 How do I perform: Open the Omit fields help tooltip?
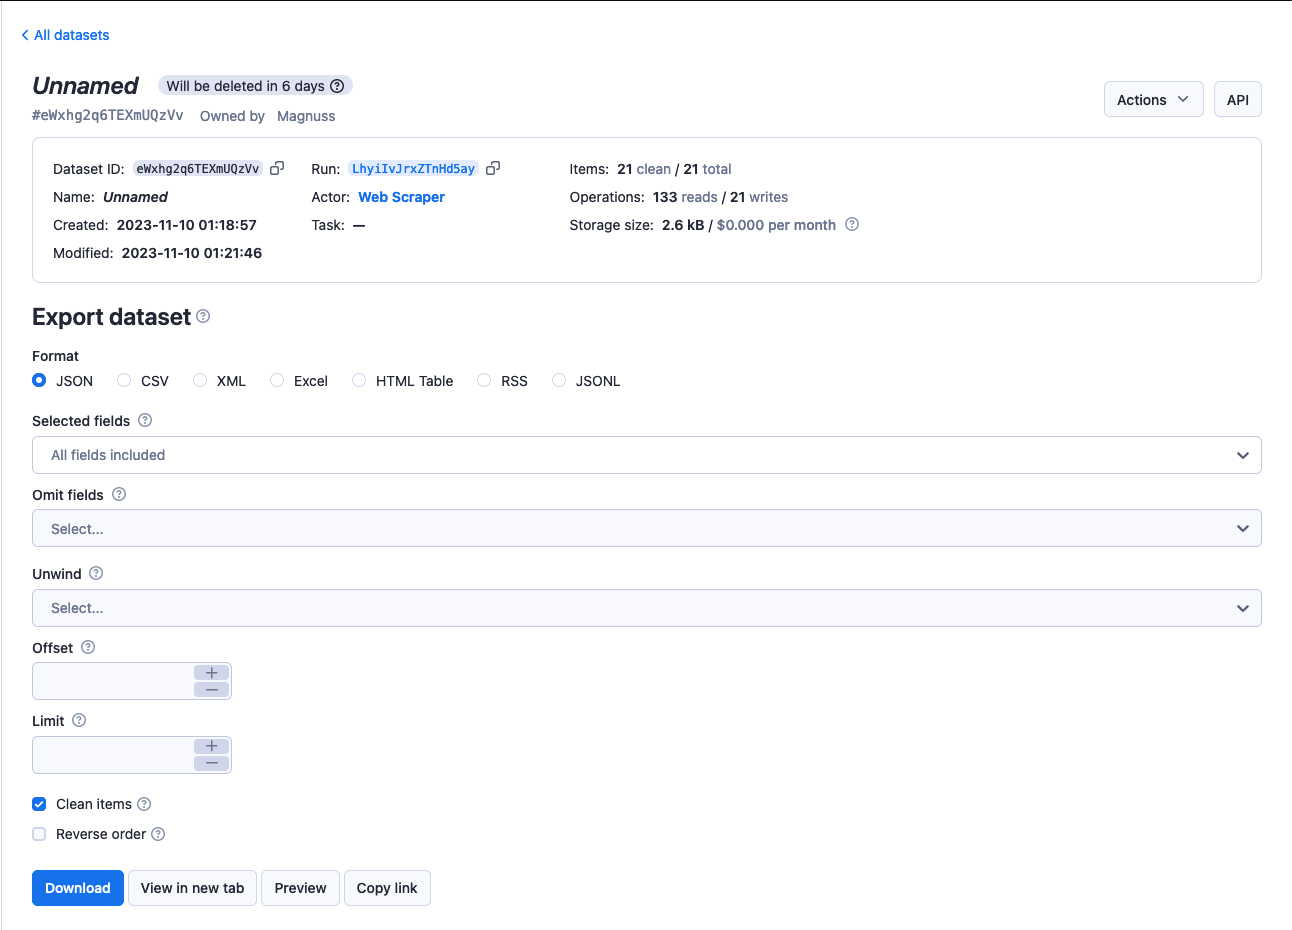click(x=119, y=494)
